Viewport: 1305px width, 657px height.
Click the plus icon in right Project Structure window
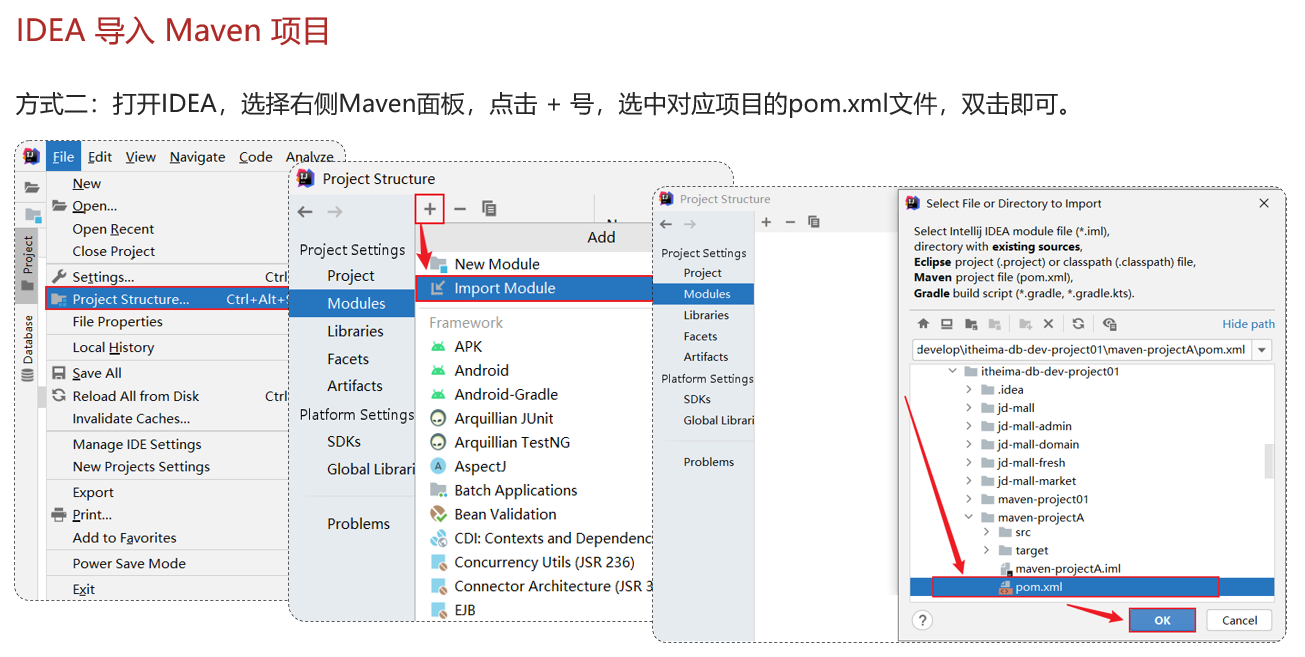[x=767, y=222]
